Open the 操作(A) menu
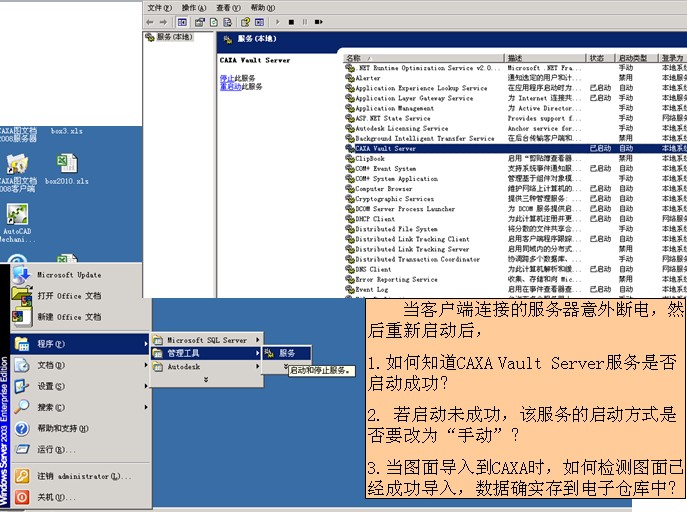Screen dimensions: 687x512 pos(194,7)
